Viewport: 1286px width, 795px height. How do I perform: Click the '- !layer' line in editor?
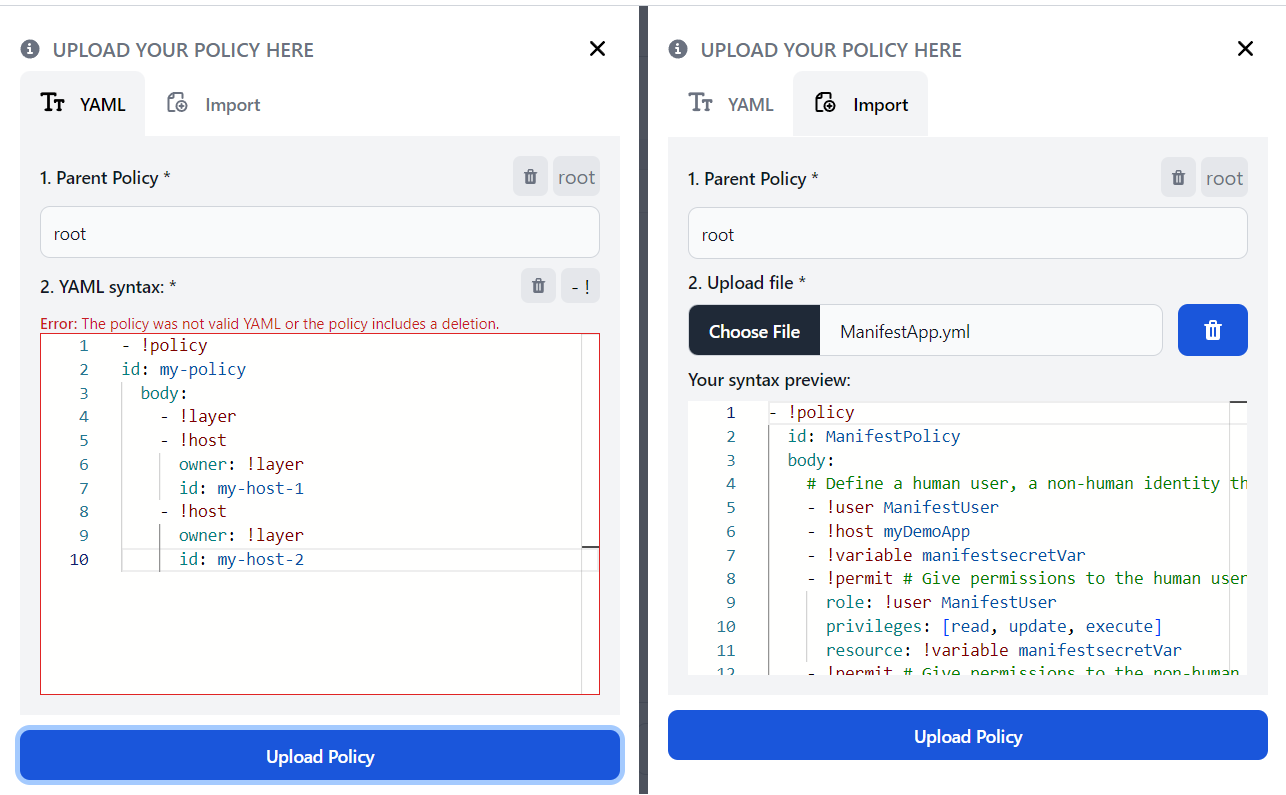coord(198,416)
